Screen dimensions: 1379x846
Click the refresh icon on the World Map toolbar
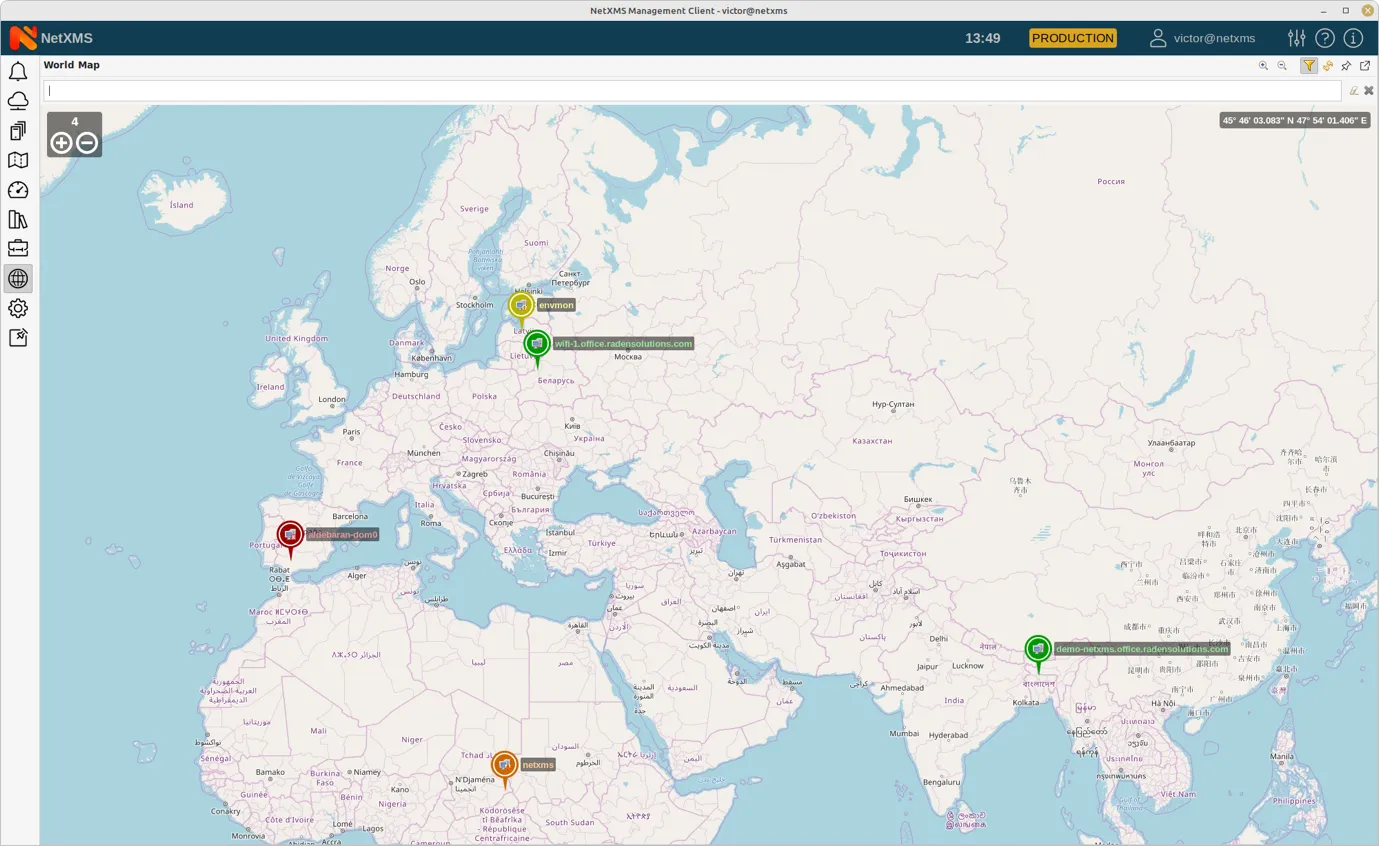(x=1328, y=65)
